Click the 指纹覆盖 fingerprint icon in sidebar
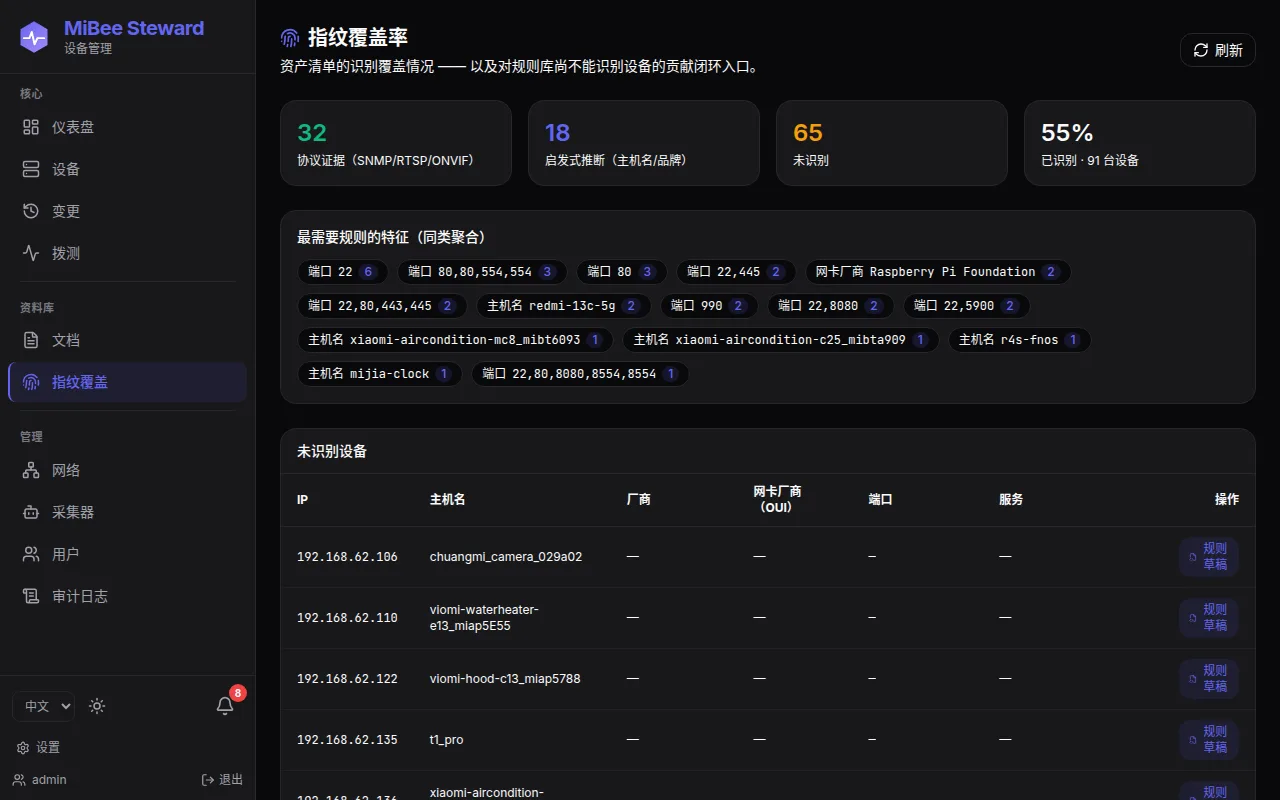This screenshot has height=800, width=1280. 31,382
